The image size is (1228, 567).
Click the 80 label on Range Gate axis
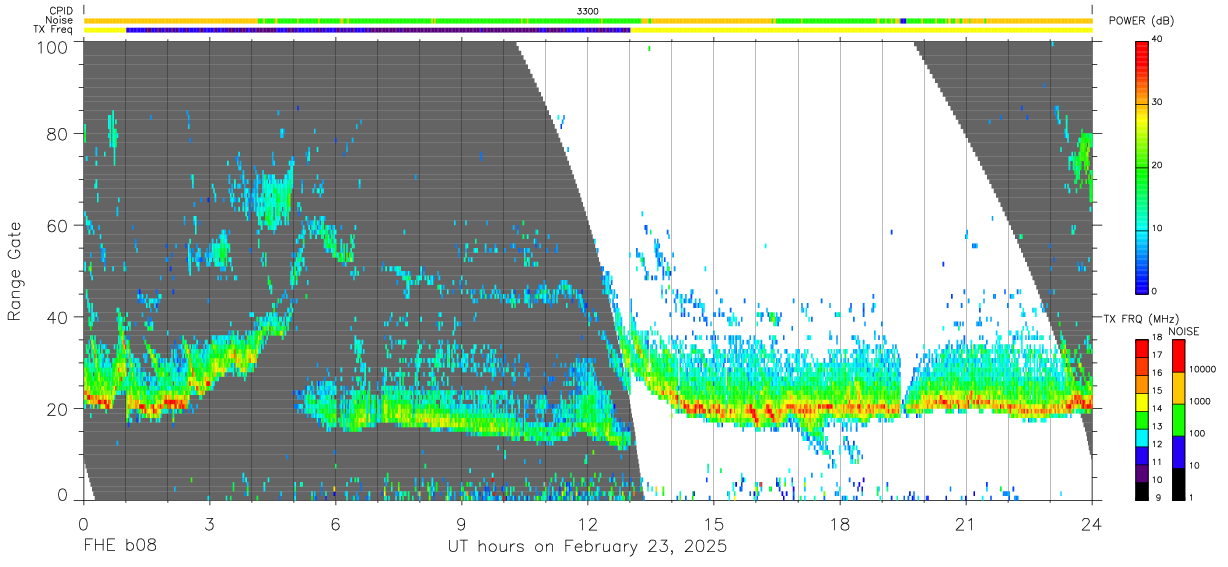[58, 133]
